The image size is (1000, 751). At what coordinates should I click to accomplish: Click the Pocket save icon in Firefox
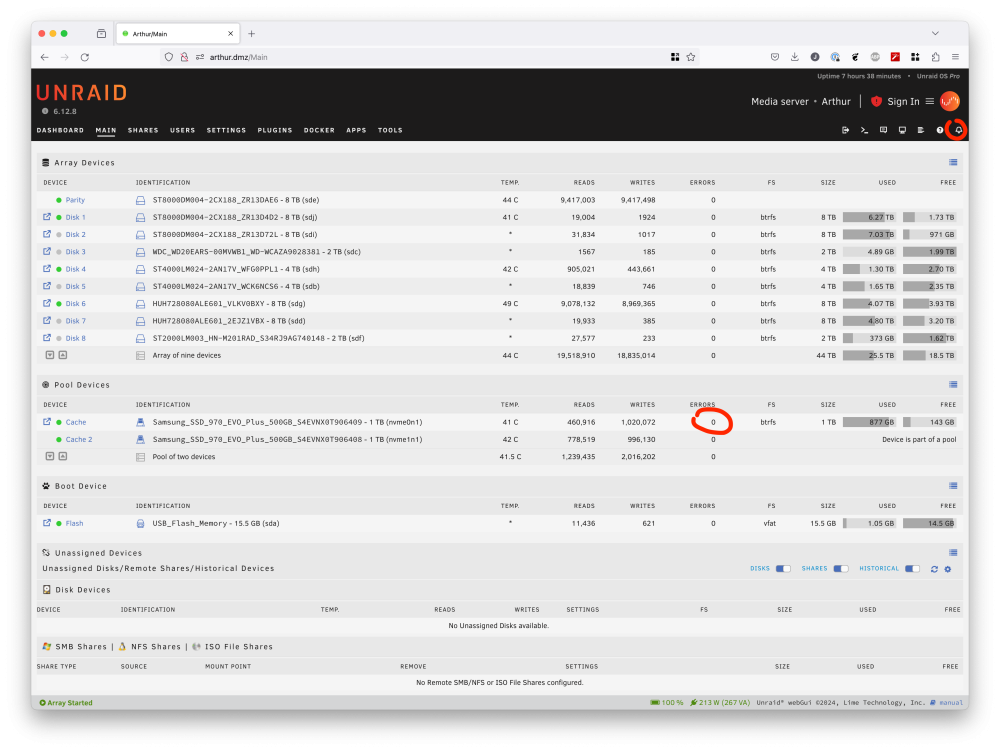775,57
